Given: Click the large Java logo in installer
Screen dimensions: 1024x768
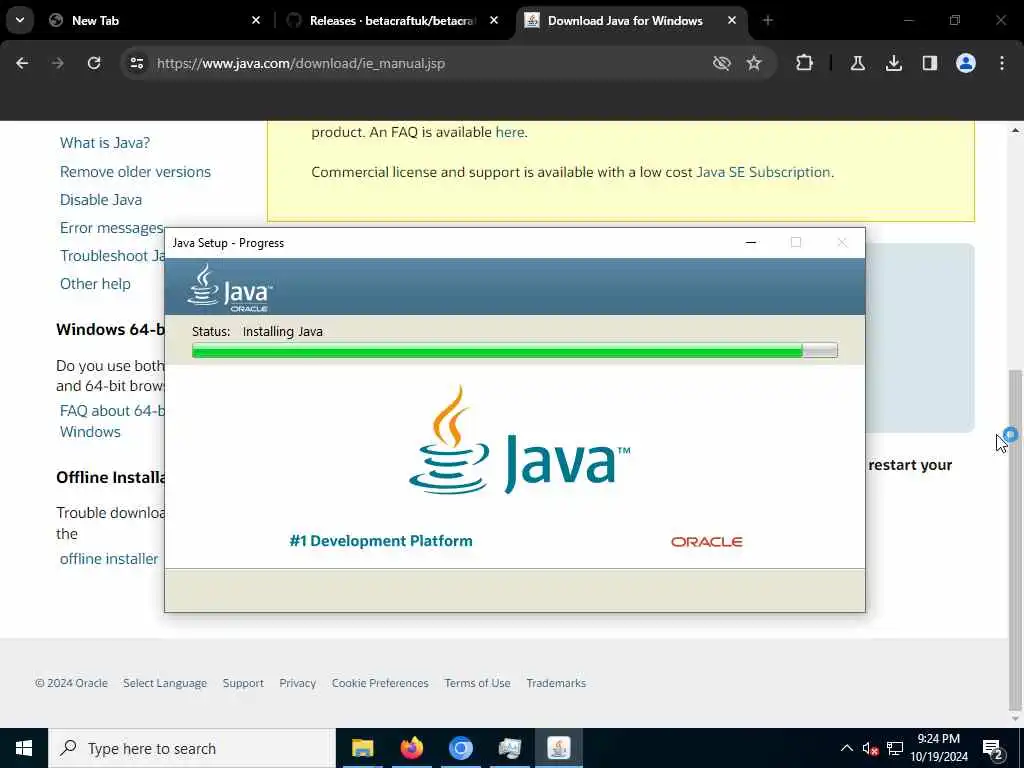Looking at the screenshot, I should point(519,440).
